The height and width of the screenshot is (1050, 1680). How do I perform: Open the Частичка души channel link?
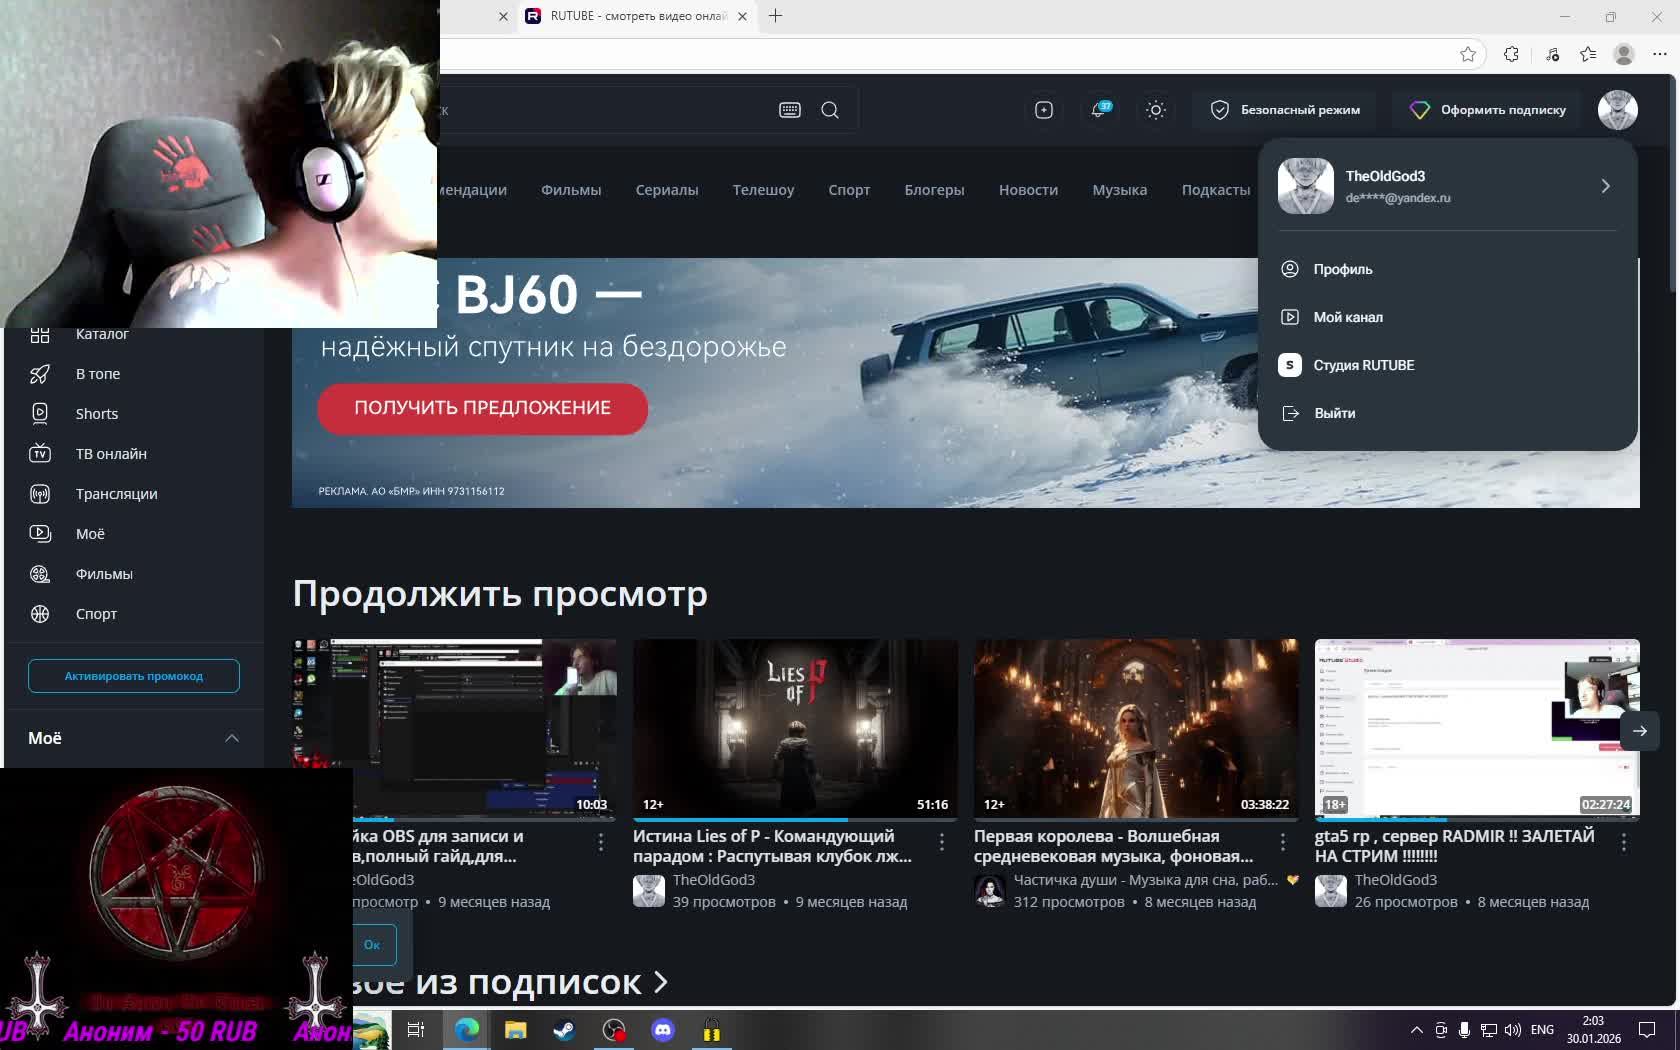(x=1146, y=880)
